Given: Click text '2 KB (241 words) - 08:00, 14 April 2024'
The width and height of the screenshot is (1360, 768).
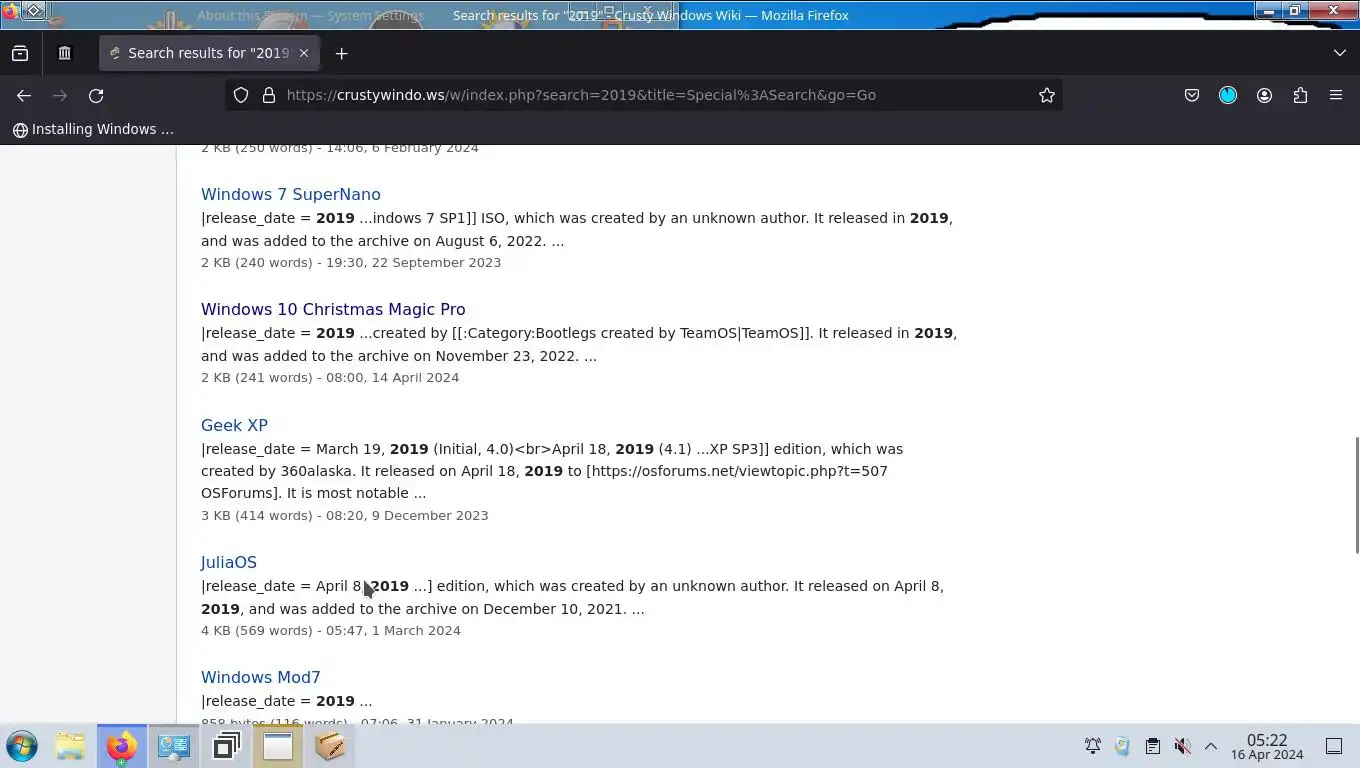Looking at the screenshot, I should (330, 377).
